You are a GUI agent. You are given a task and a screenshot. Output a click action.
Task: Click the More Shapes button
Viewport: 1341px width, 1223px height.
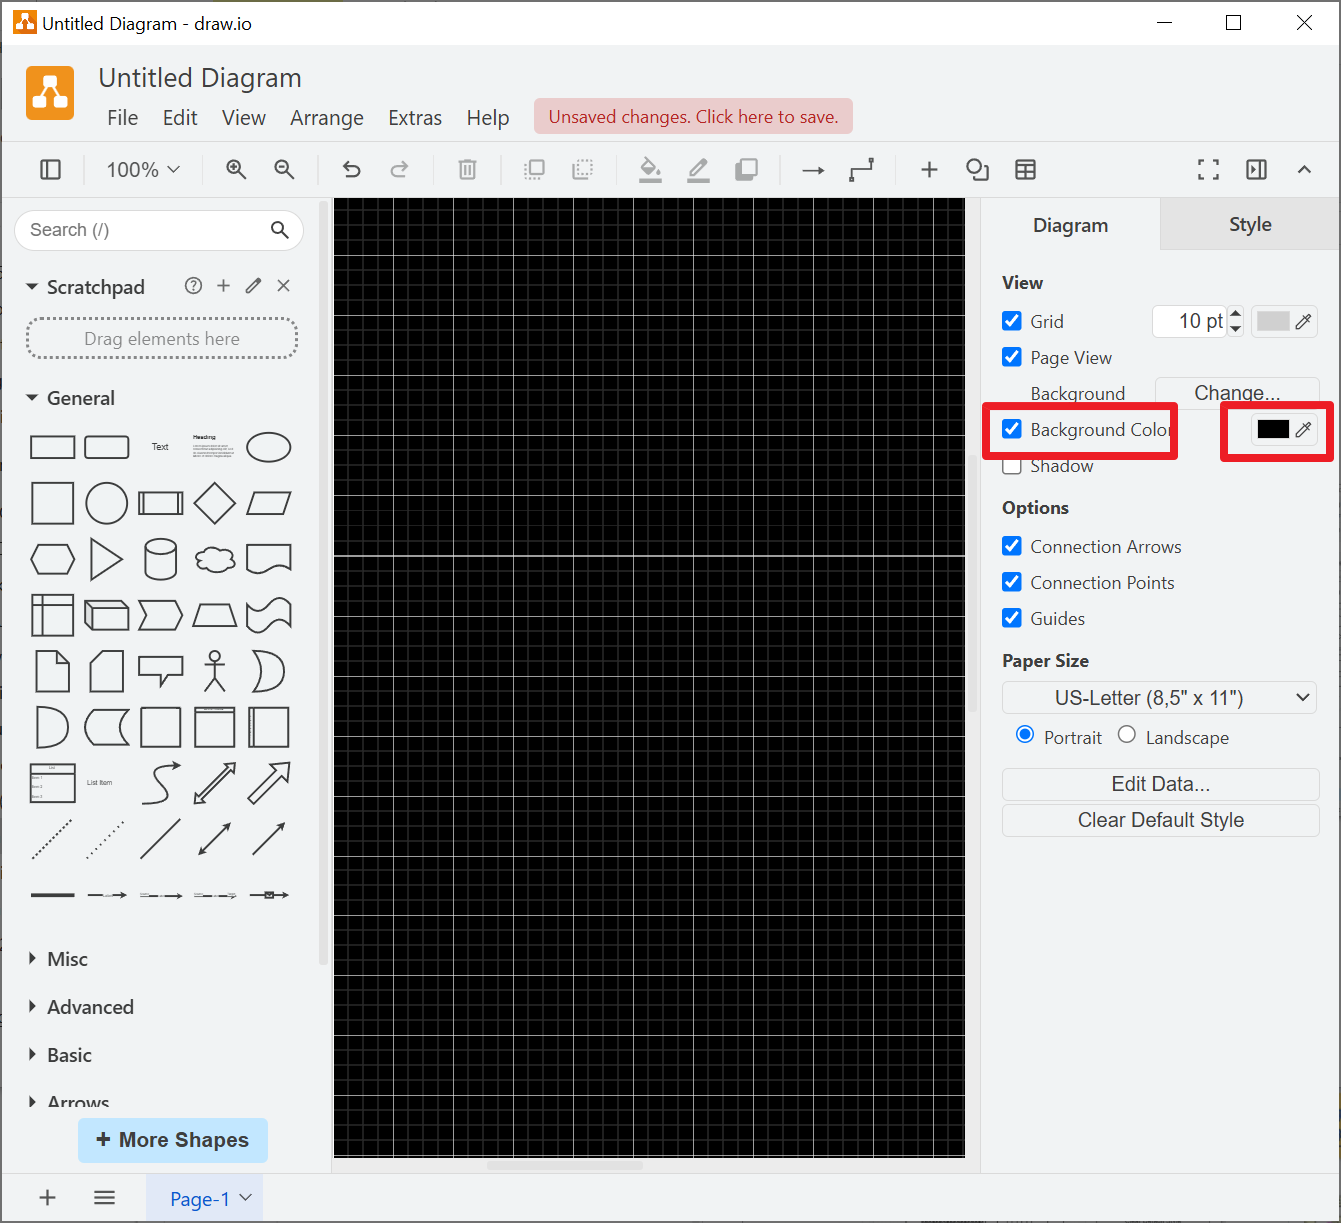[x=172, y=1140]
